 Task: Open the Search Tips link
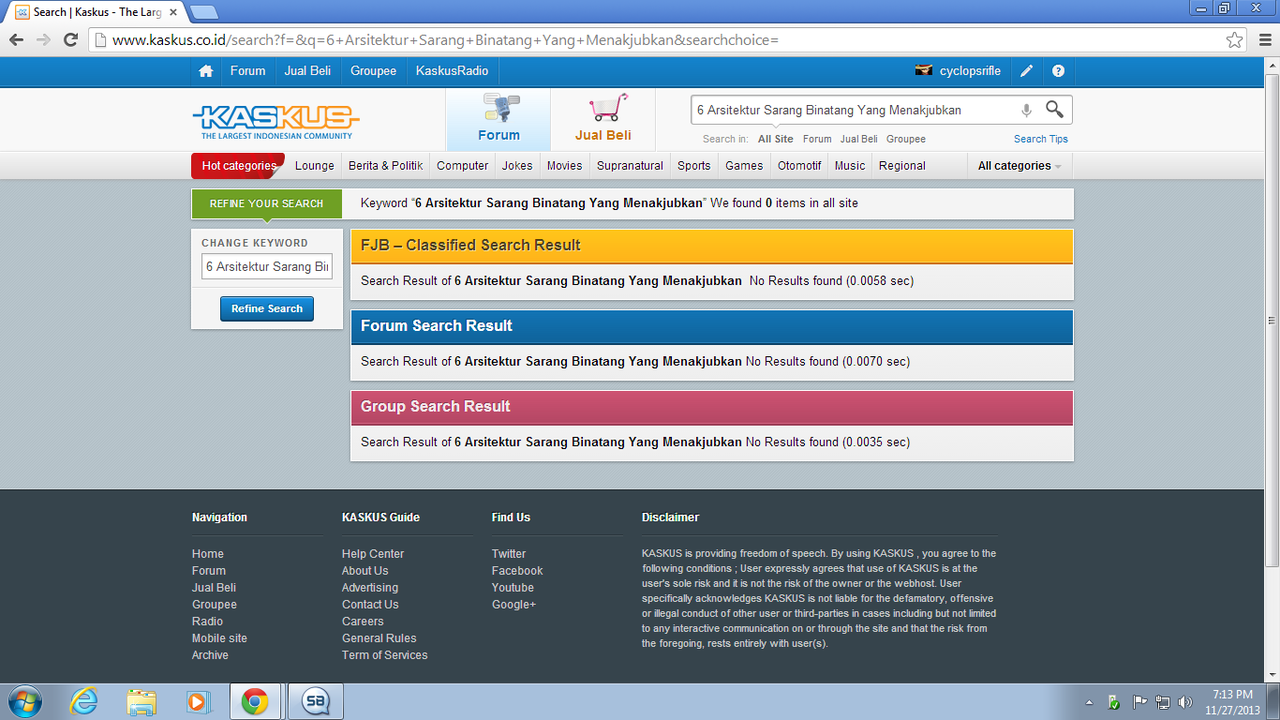1041,139
